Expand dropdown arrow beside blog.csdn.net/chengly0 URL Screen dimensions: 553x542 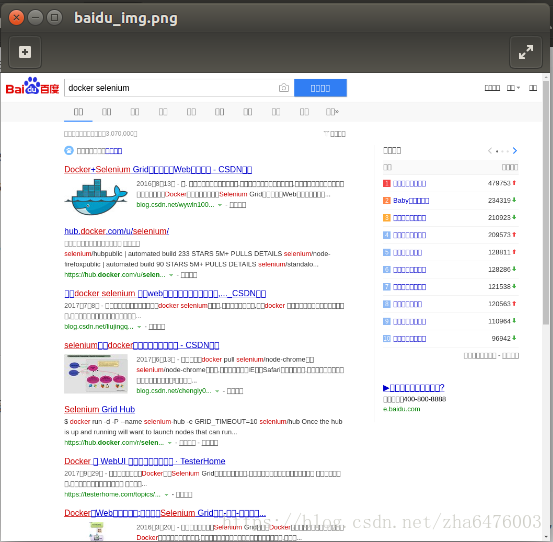tap(217, 391)
